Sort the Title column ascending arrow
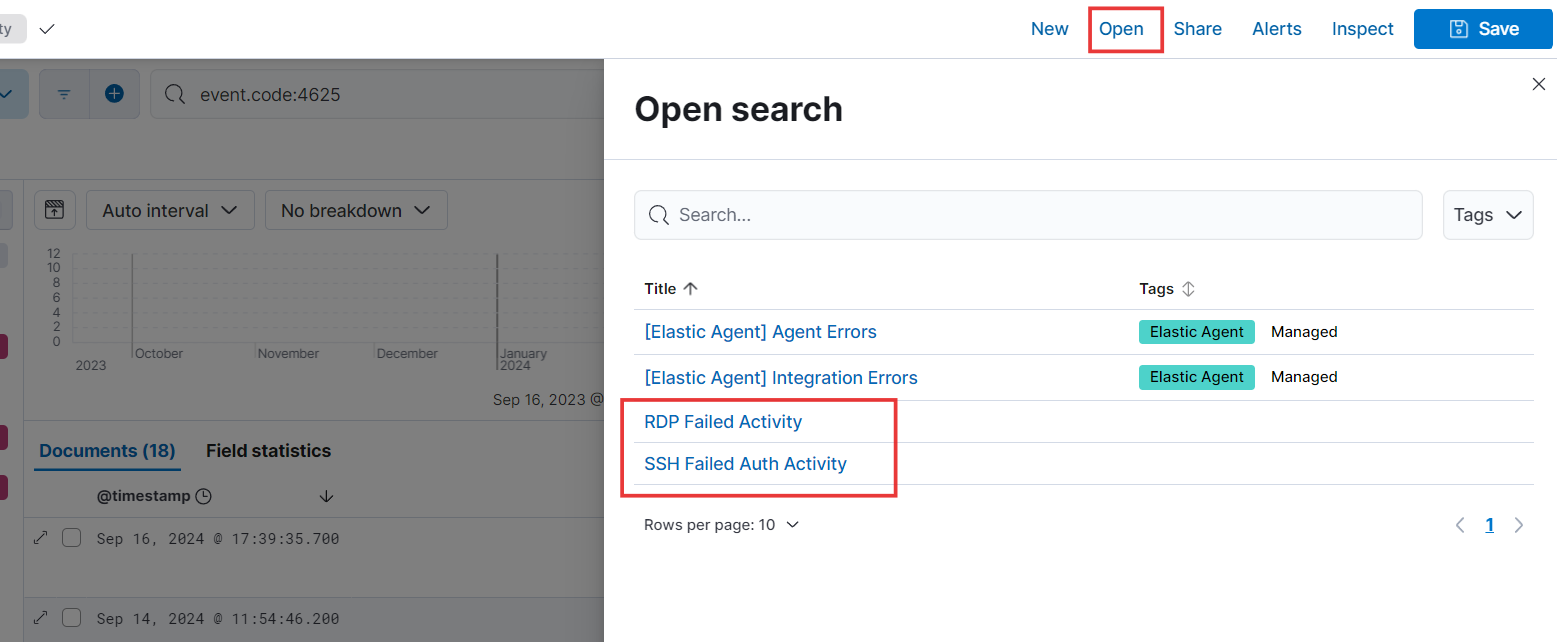 click(x=690, y=288)
